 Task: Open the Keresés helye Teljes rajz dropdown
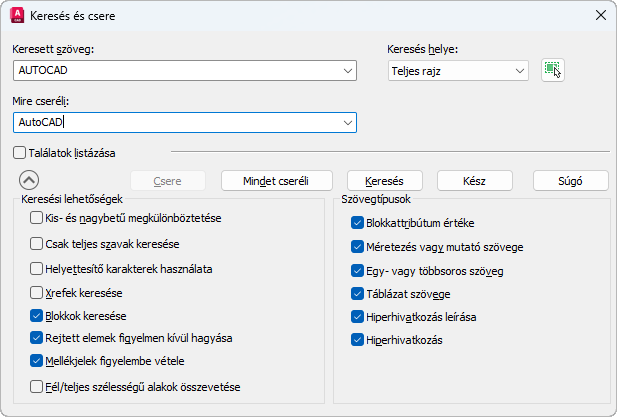click(x=519, y=70)
